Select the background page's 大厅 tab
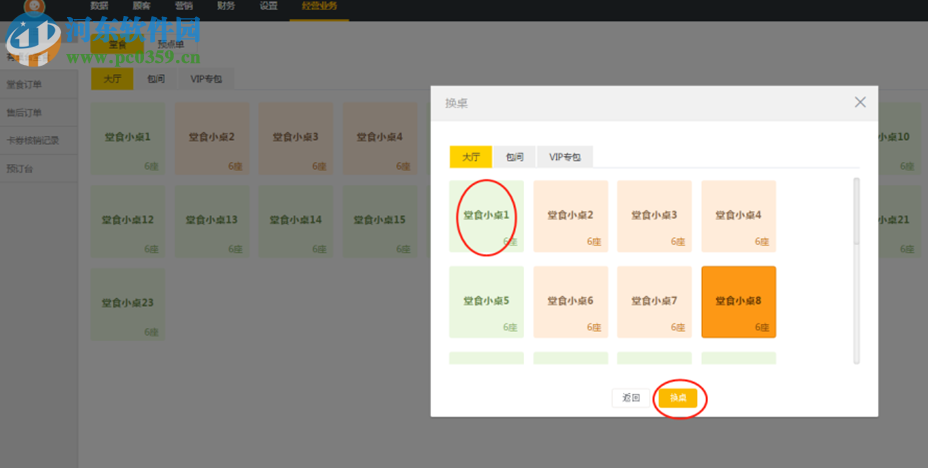 [x=112, y=79]
